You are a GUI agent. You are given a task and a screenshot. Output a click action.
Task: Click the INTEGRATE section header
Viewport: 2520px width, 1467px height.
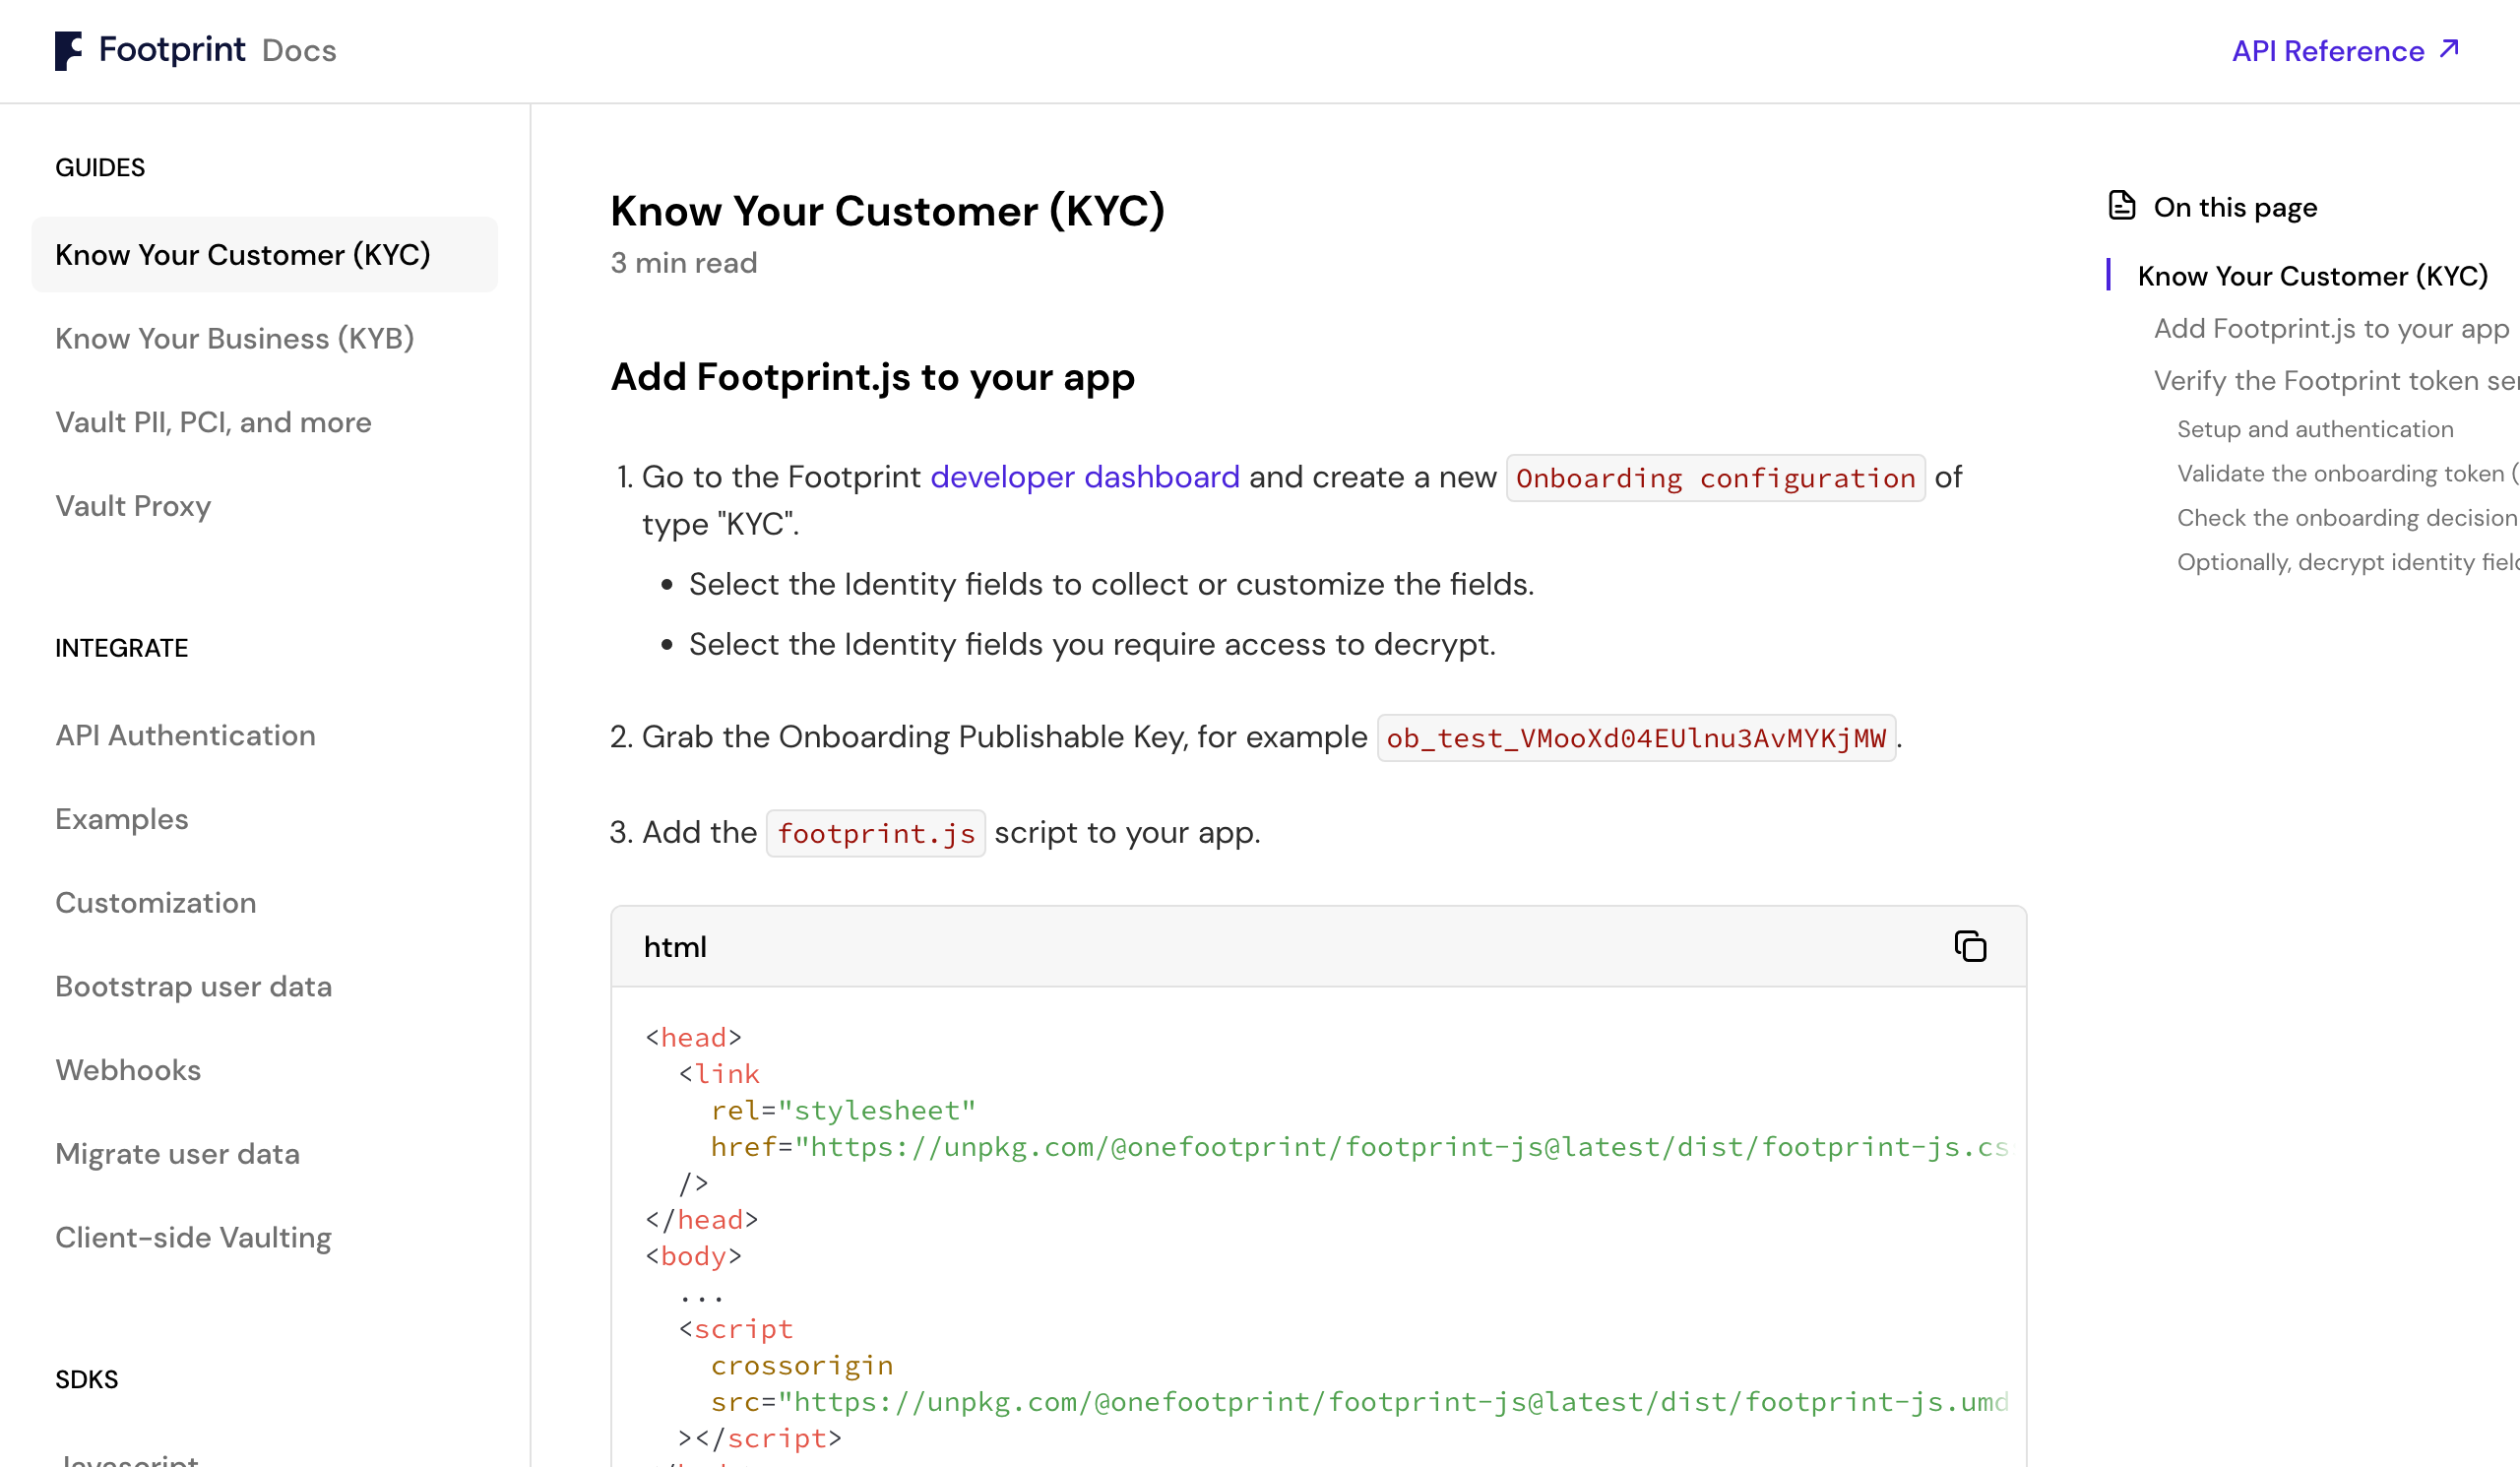[x=122, y=648]
